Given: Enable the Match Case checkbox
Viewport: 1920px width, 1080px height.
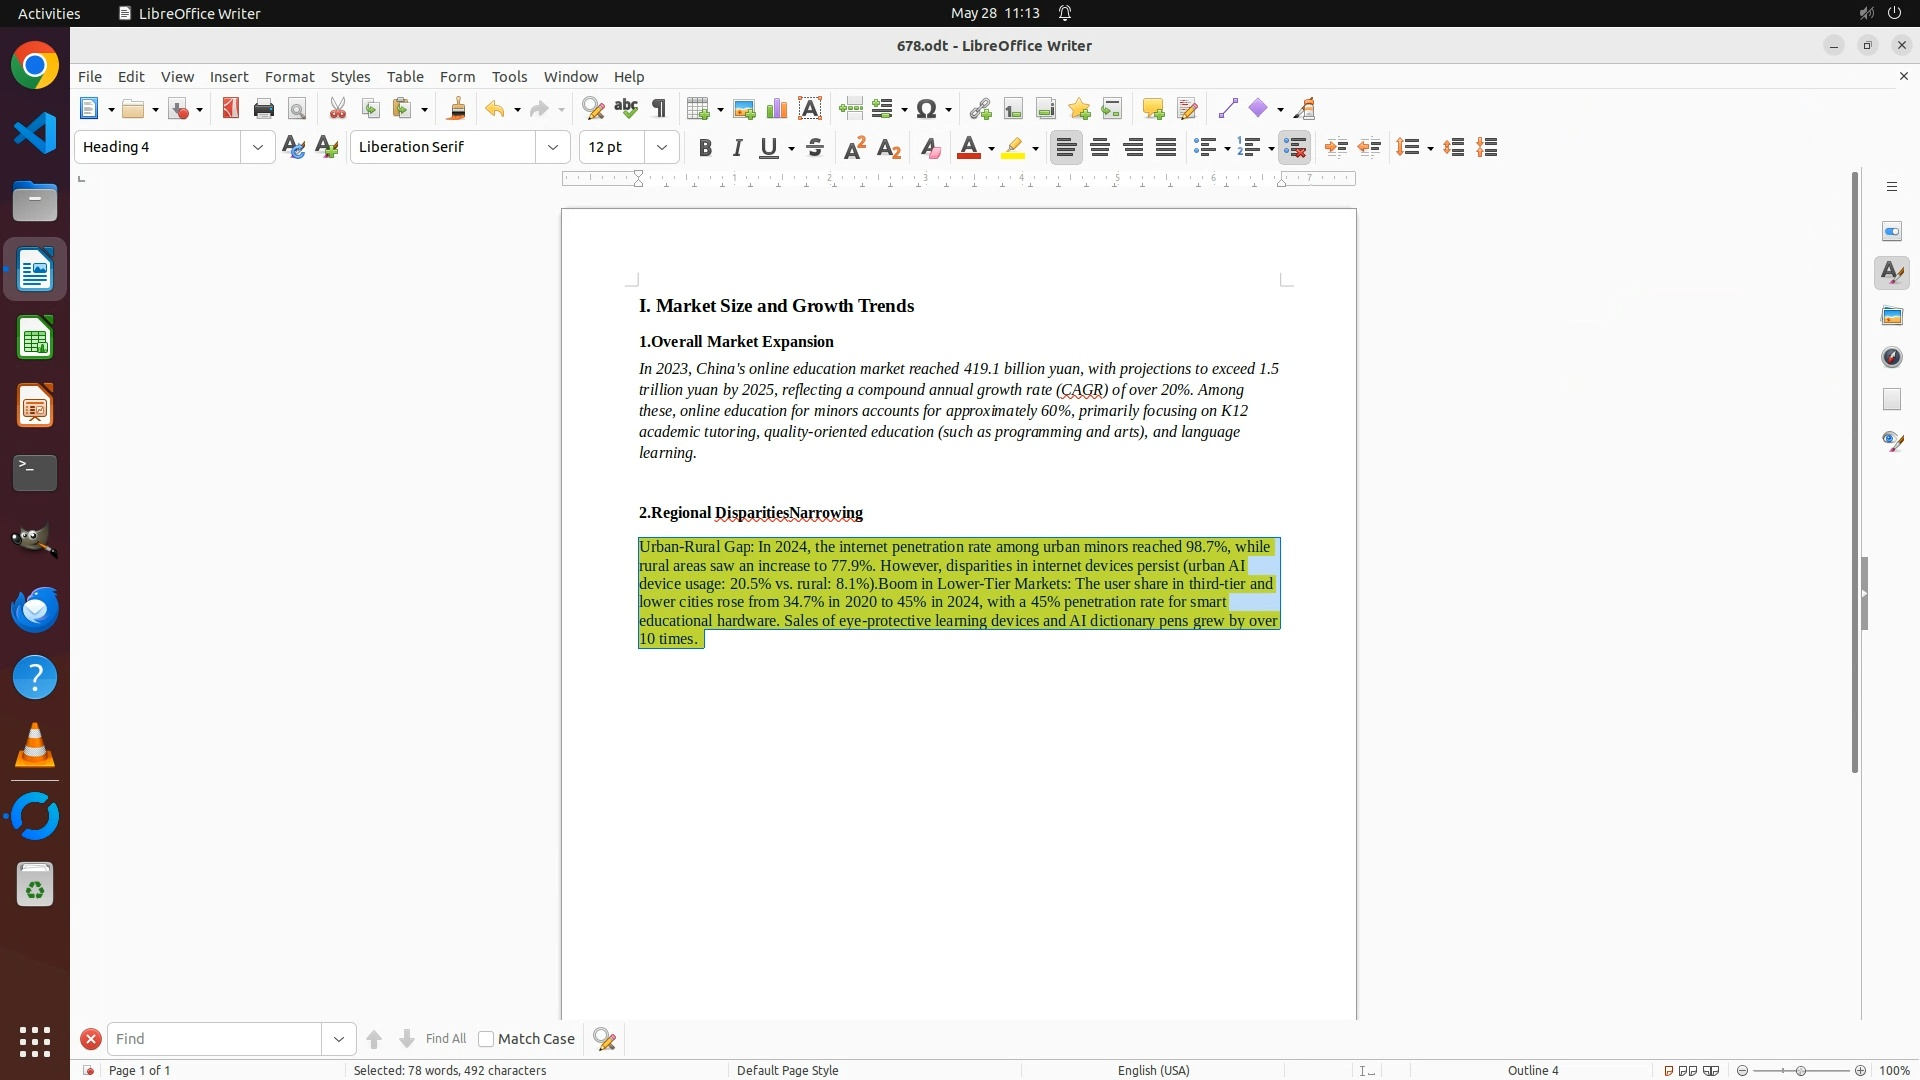Looking at the screenshot, I should click(486, 1039).
